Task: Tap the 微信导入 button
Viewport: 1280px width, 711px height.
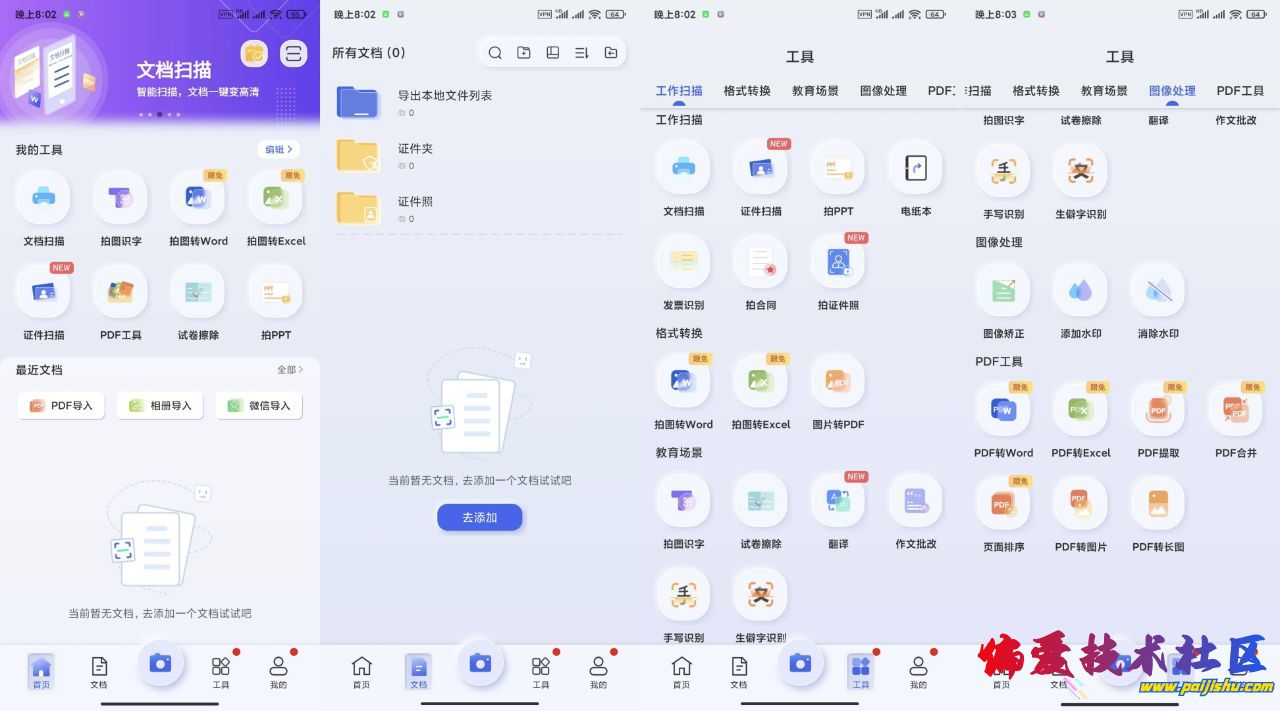Action: click(259, 406)
